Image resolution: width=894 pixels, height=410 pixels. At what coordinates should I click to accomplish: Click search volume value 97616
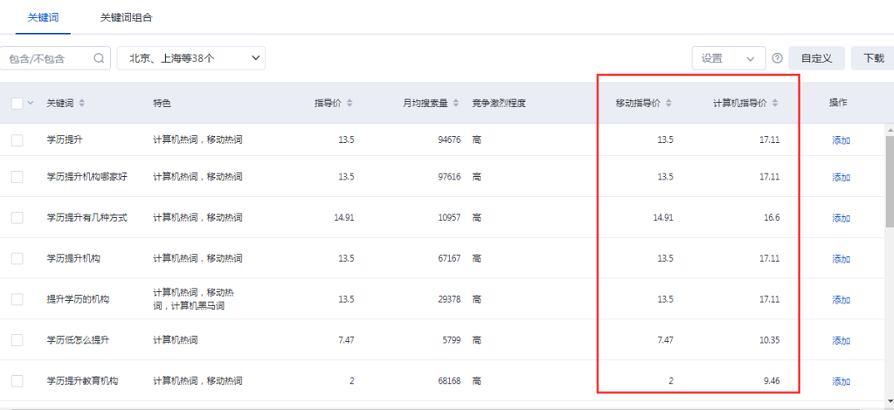pyautogui.click(x=449, y=177)
